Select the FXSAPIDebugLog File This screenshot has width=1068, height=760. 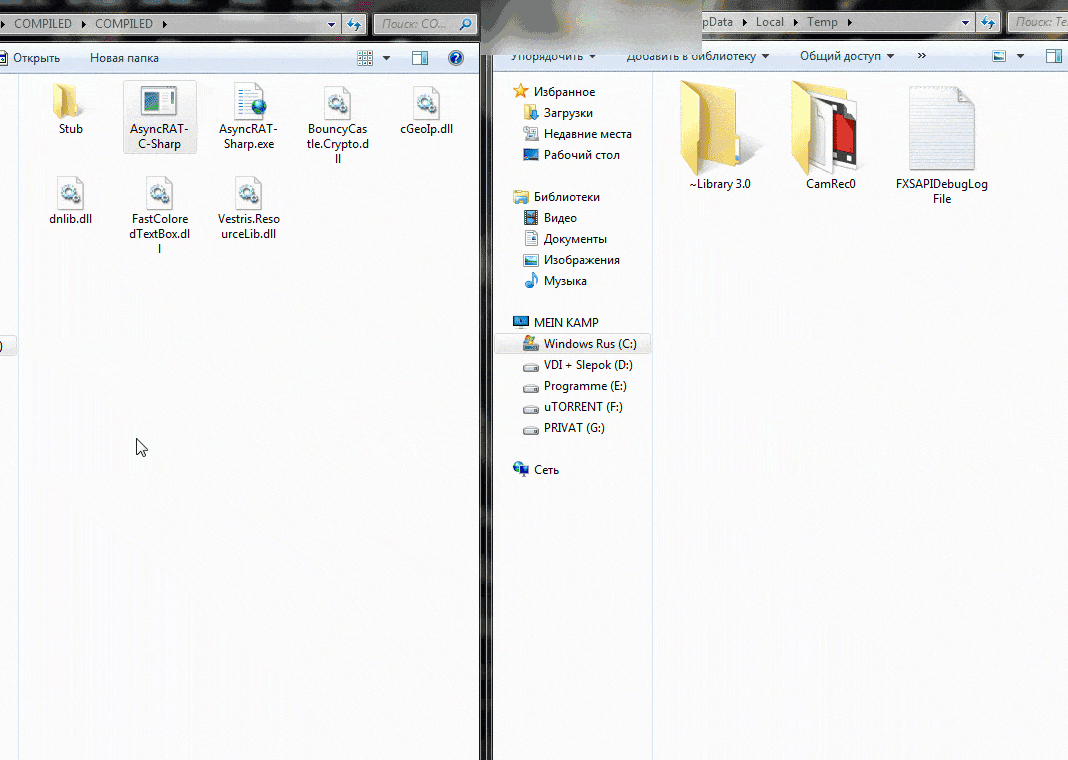pyautogui.click(x=941, y=144)
